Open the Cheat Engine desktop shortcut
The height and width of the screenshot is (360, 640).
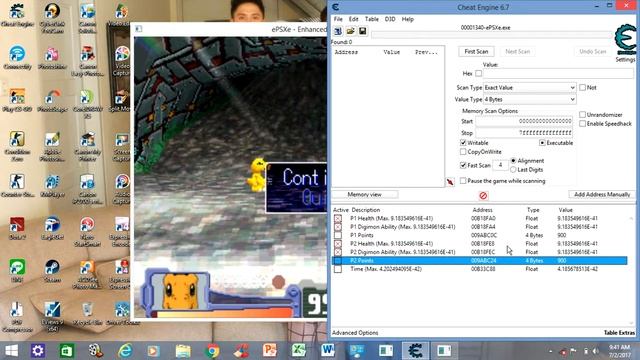tap(17, 16)
